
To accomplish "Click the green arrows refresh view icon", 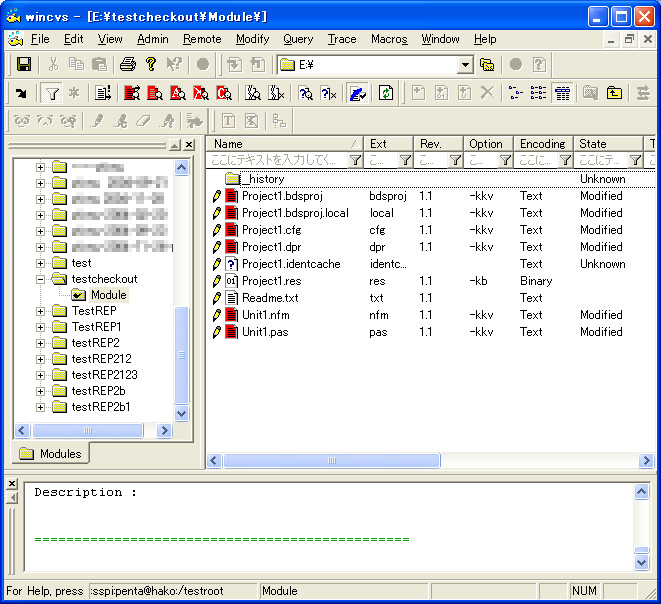I will (x=386, y=93).
